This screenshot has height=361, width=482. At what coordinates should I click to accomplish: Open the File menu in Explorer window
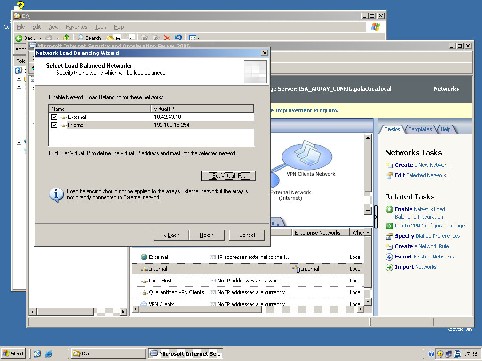point(21,27)
